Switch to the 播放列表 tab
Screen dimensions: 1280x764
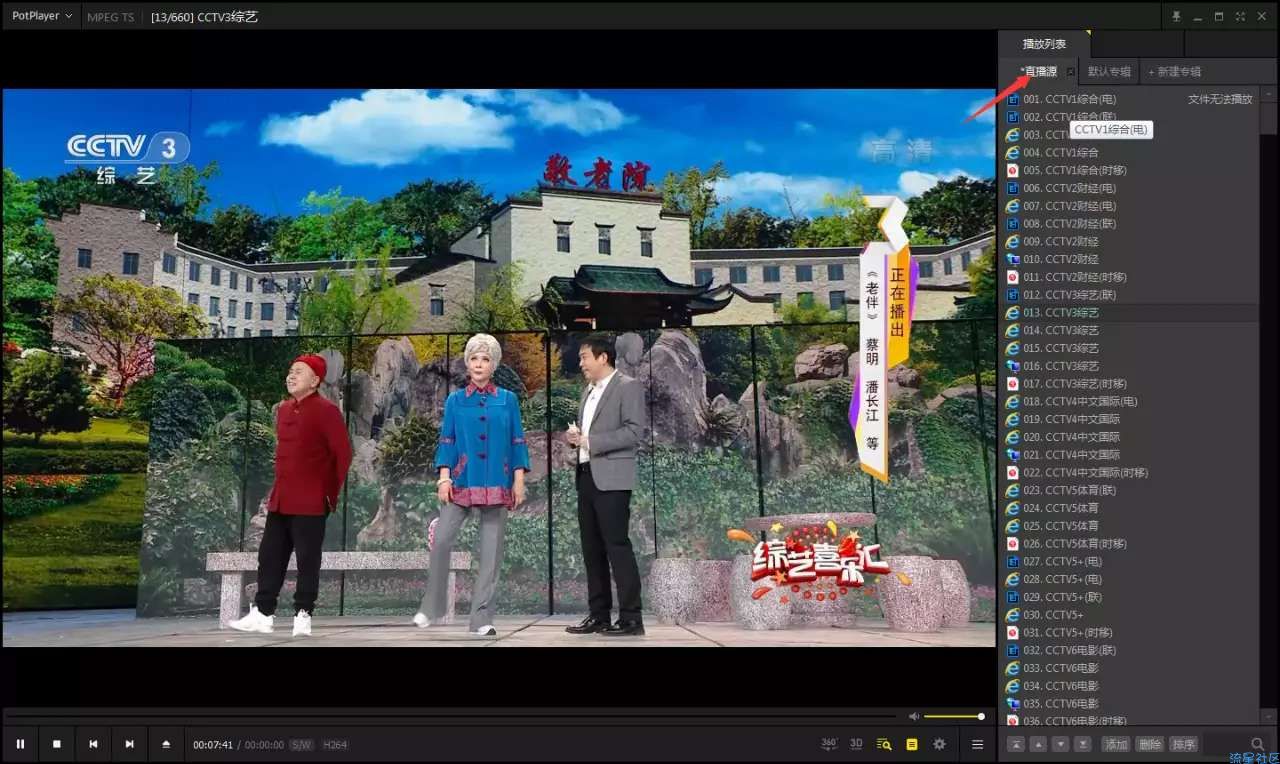[x=1044, y=44]
